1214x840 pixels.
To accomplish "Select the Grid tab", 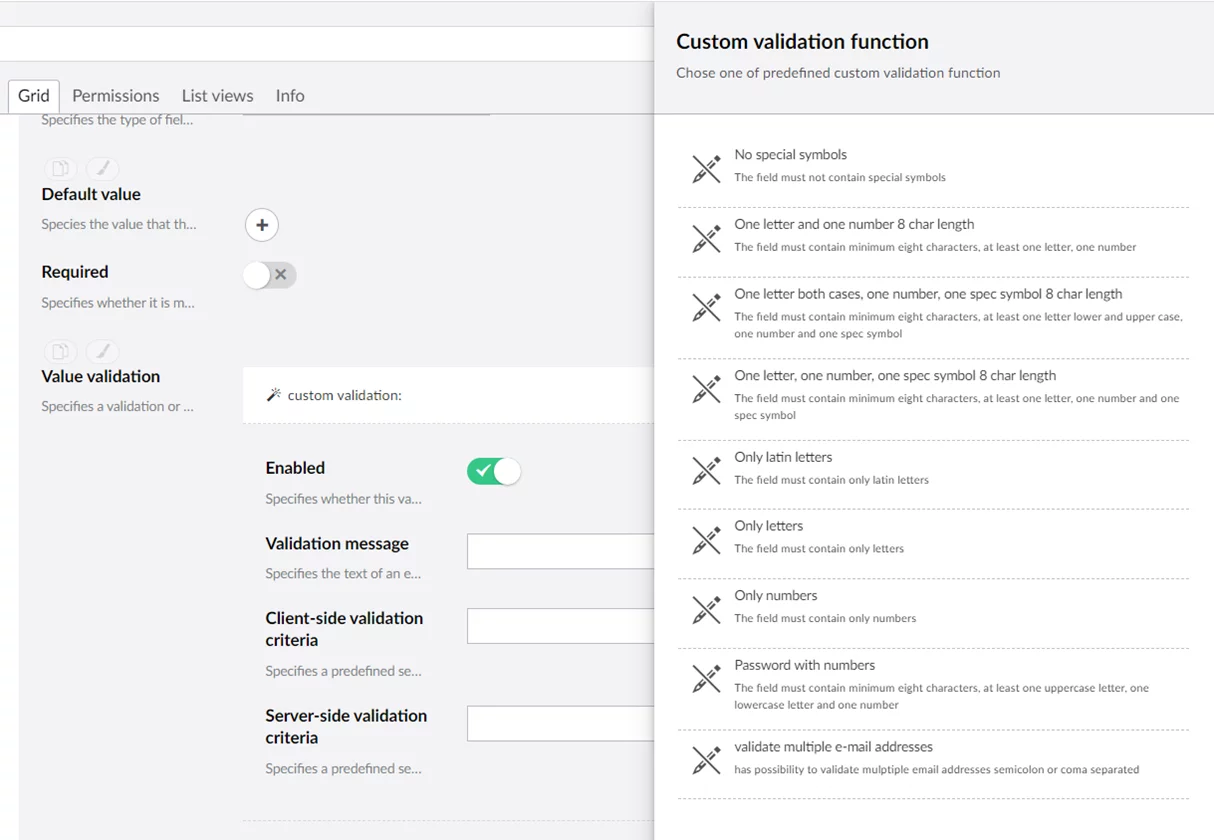I will click(x=34, y=96).
